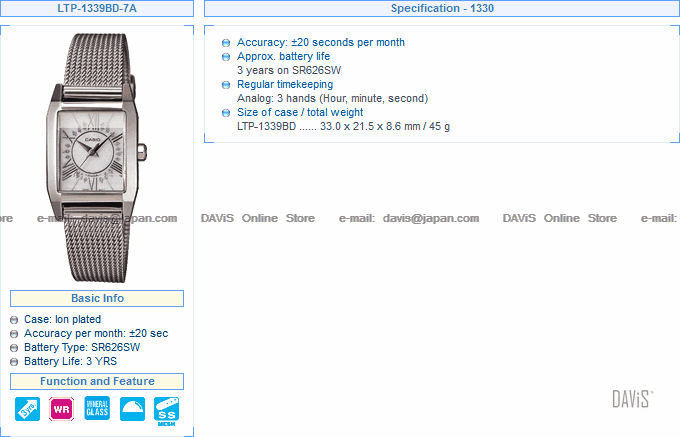This screenshot has width=680, height=437.
Task: Click the bullet beside Size of case / total weight
Action: click(x=226, y=113)
